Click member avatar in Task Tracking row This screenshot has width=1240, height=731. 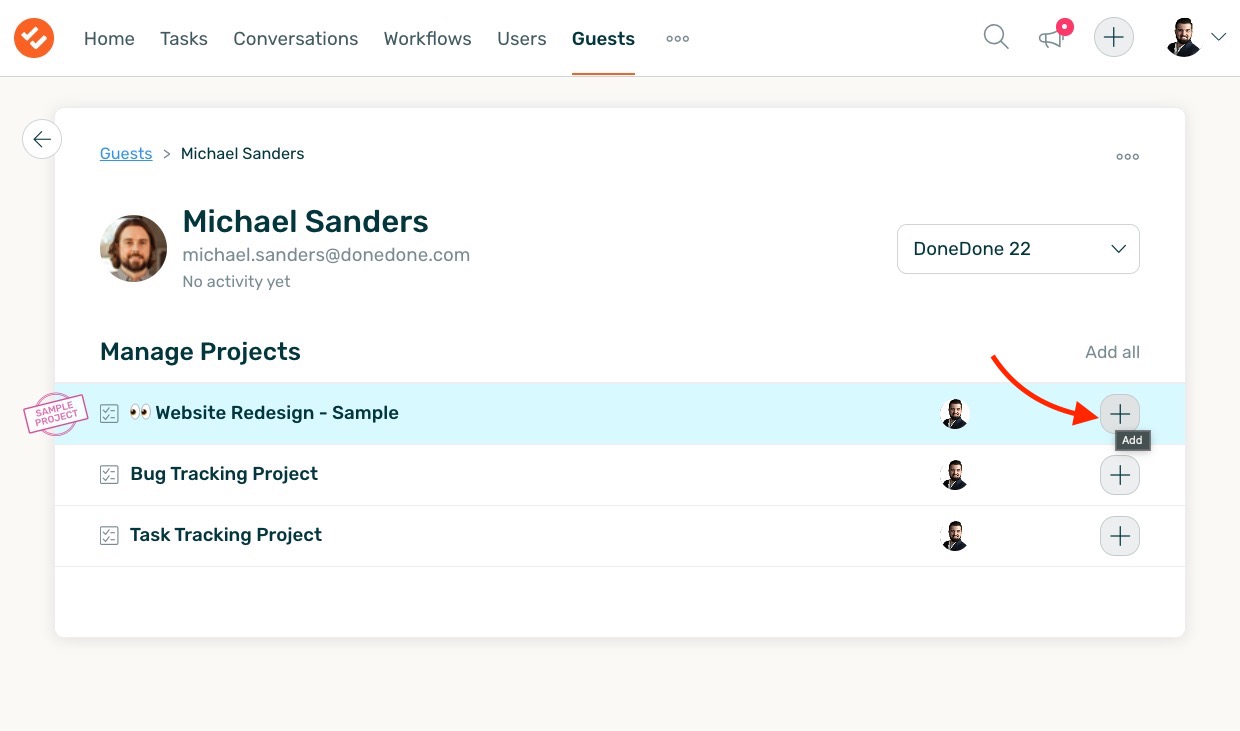[x=955, y=536]
